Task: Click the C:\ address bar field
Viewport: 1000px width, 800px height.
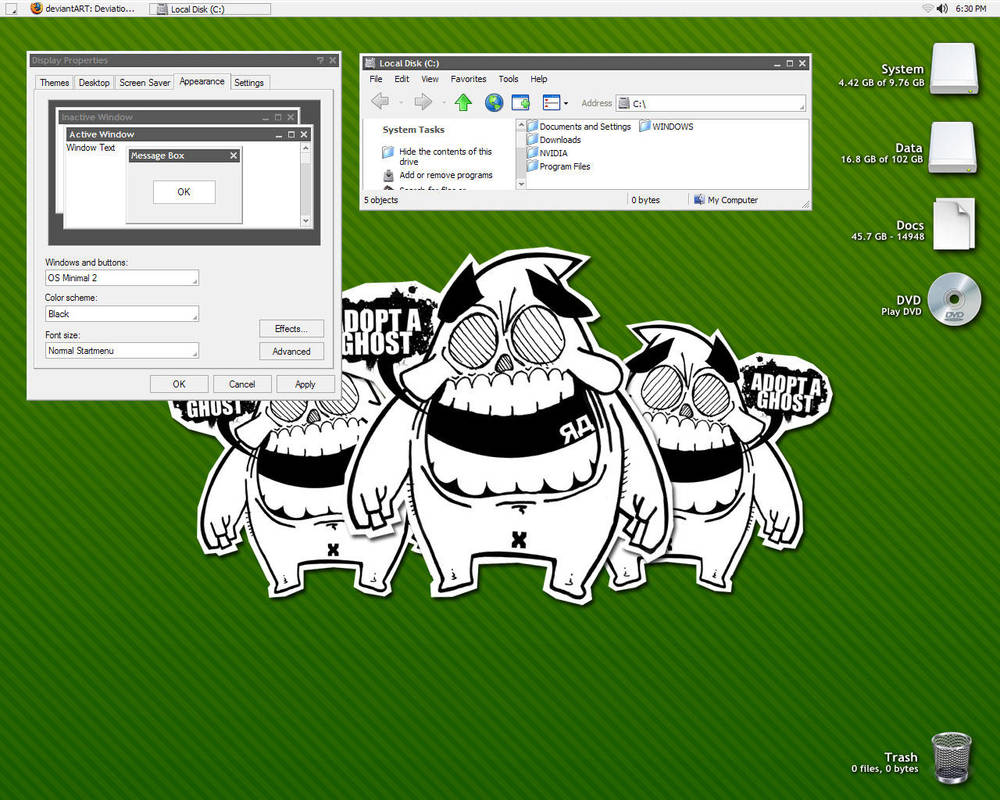Action: tap(711, 103)
